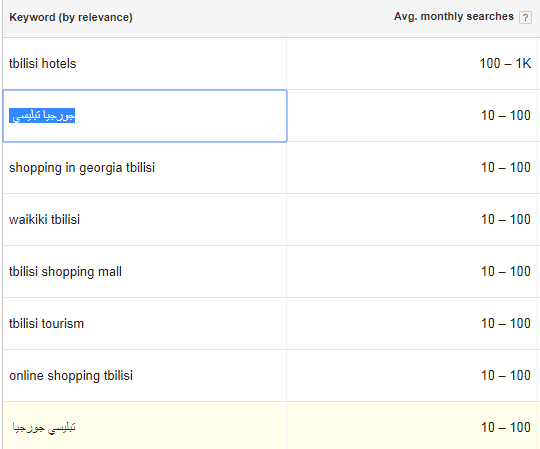Click search volume in the yellow highlighted row
The width and height of the screenshot is (540, 449).
coord(506,427)
